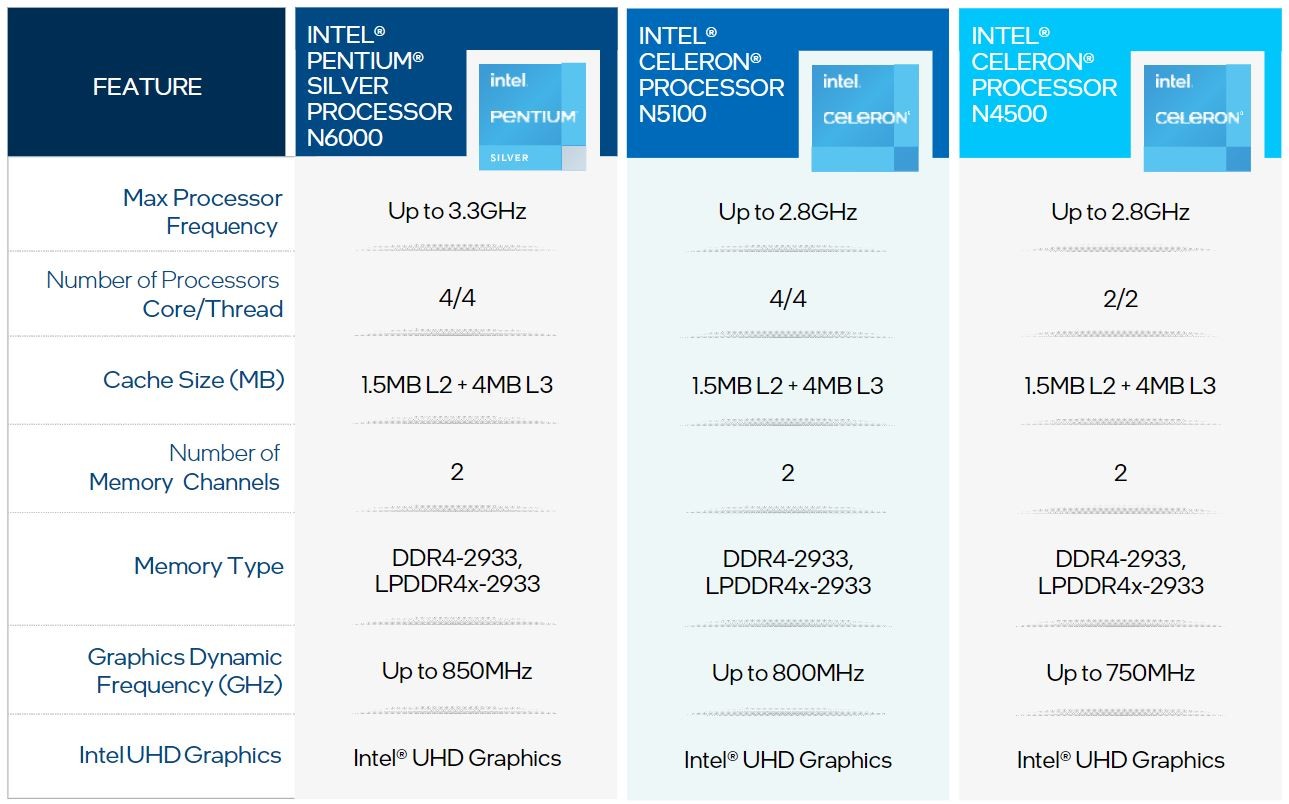This screenshot has height=804, width=1289.
Task: Select the Max Processor Frequency row label
Action: click(x=203, y=212)
